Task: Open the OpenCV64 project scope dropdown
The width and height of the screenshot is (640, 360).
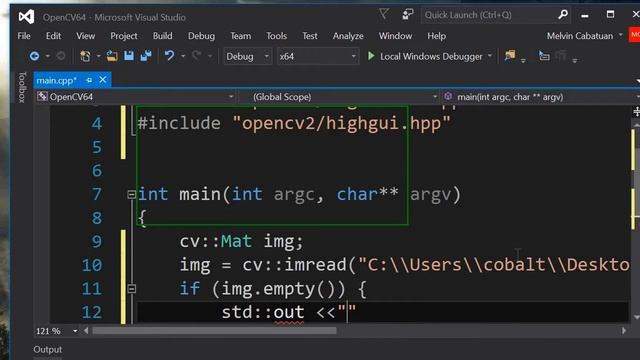Action: tap(135, 97)
